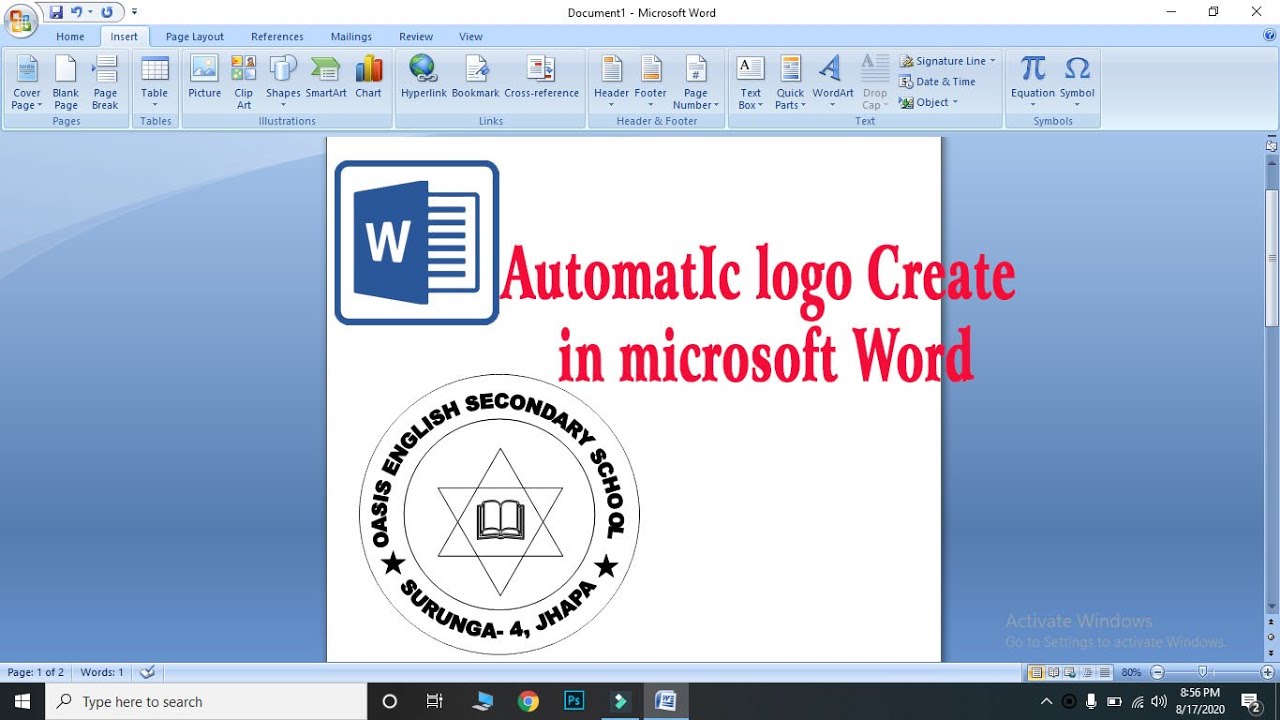Image resolution: width=1280 pixels, height=720 pixels.
Task: Switch to Print Layout view
Action: point(1037,672)
